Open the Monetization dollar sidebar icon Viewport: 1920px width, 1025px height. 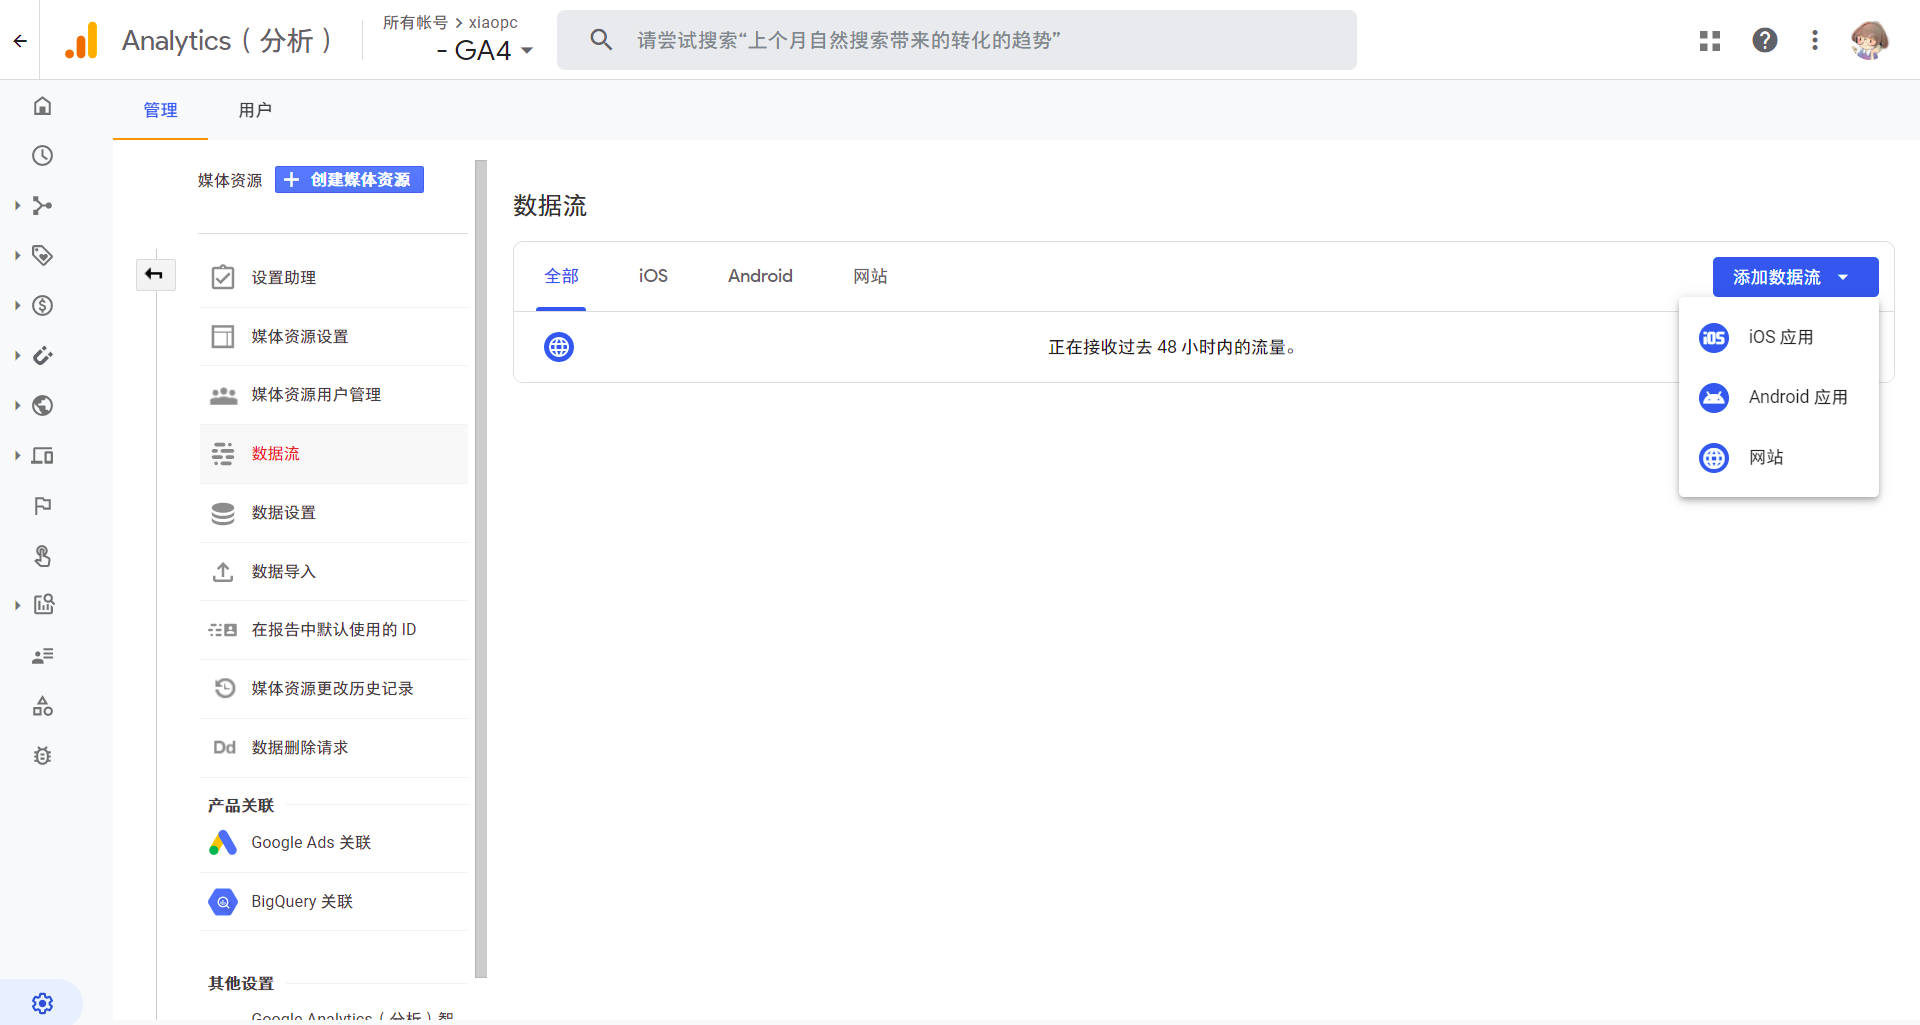pyautogui.click(x=42, y=306)
